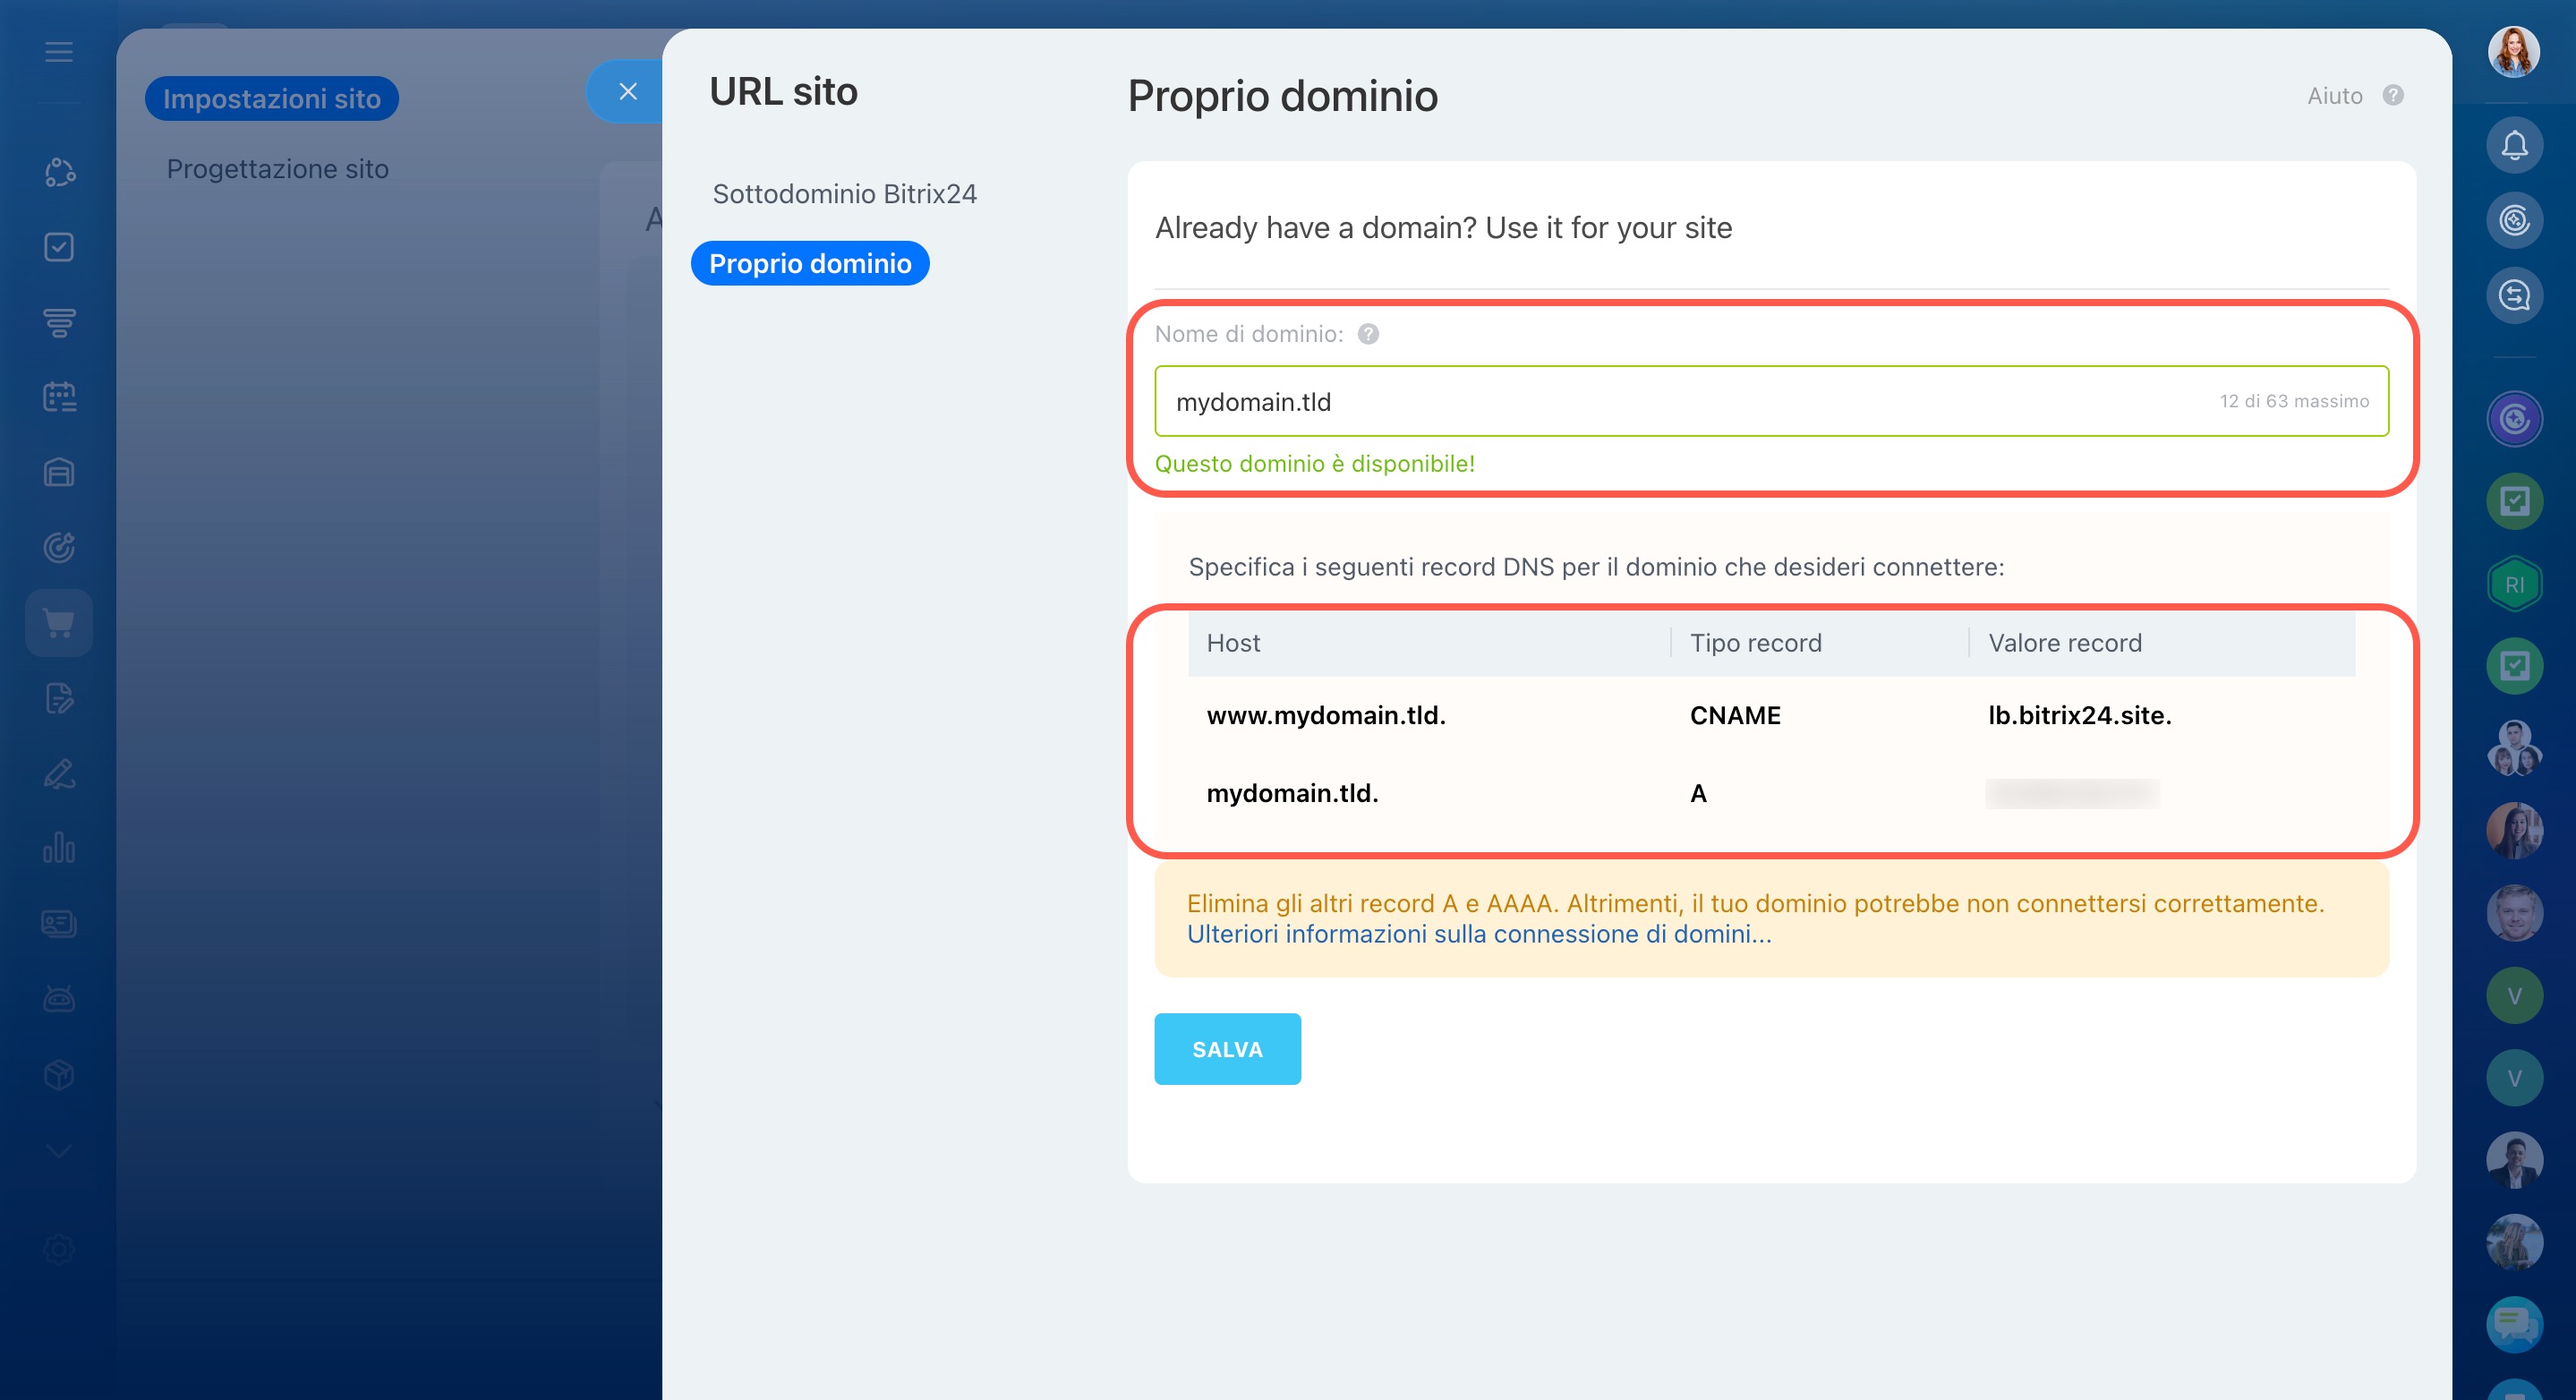This screenshot has width=2576, height=1400.
Task: Click the hamburger menu icon
Action: click(x=59, y=52)
